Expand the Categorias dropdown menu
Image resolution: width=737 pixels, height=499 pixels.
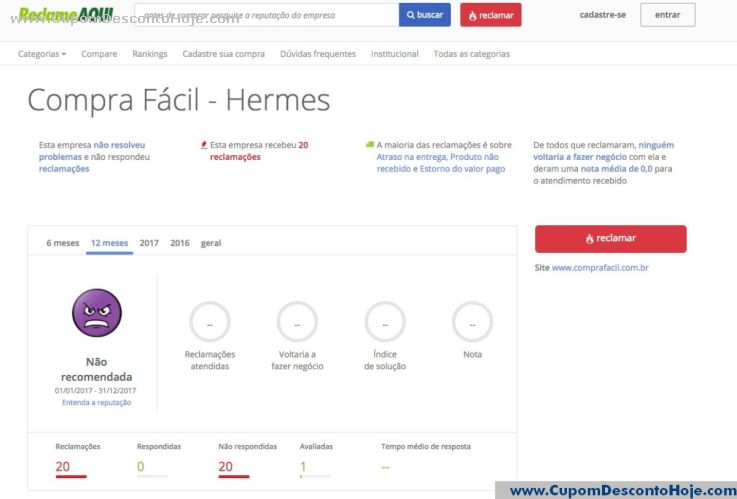pyautogui.click(x=42, y=54)
